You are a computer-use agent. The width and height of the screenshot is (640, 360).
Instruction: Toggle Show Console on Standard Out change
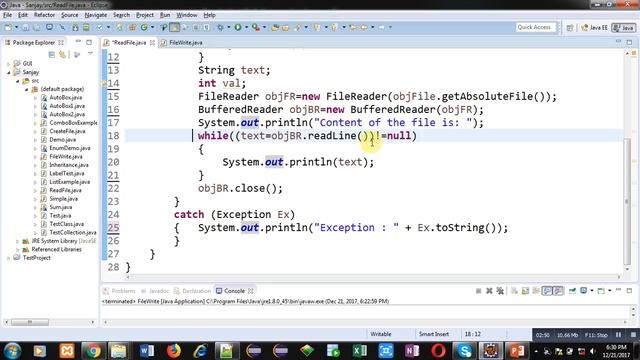[547, 291]
